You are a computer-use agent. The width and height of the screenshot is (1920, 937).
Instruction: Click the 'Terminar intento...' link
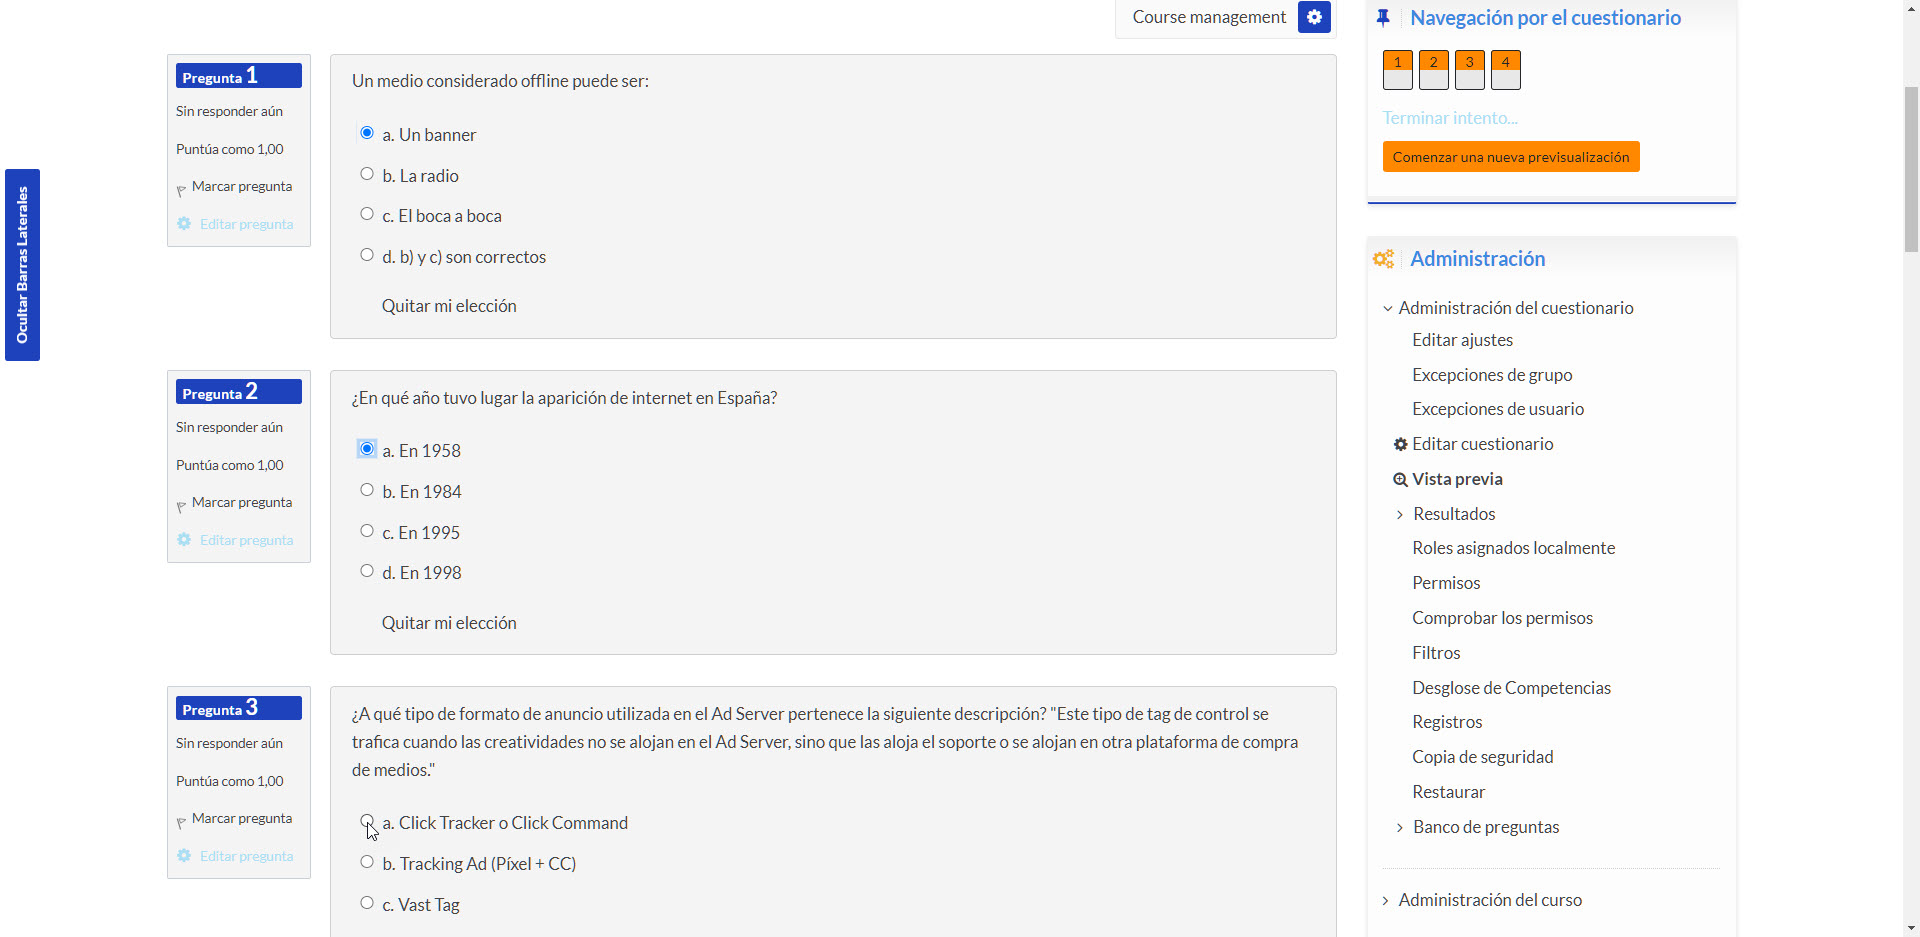(x=1450, y=118)
